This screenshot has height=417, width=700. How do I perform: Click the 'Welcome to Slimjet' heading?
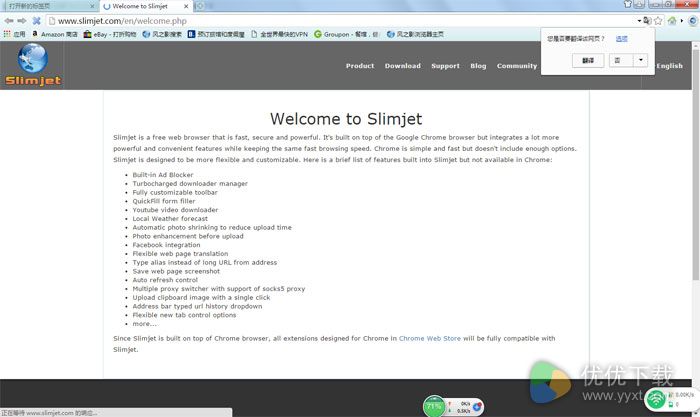pyautogui.click(x=346, y=119)
